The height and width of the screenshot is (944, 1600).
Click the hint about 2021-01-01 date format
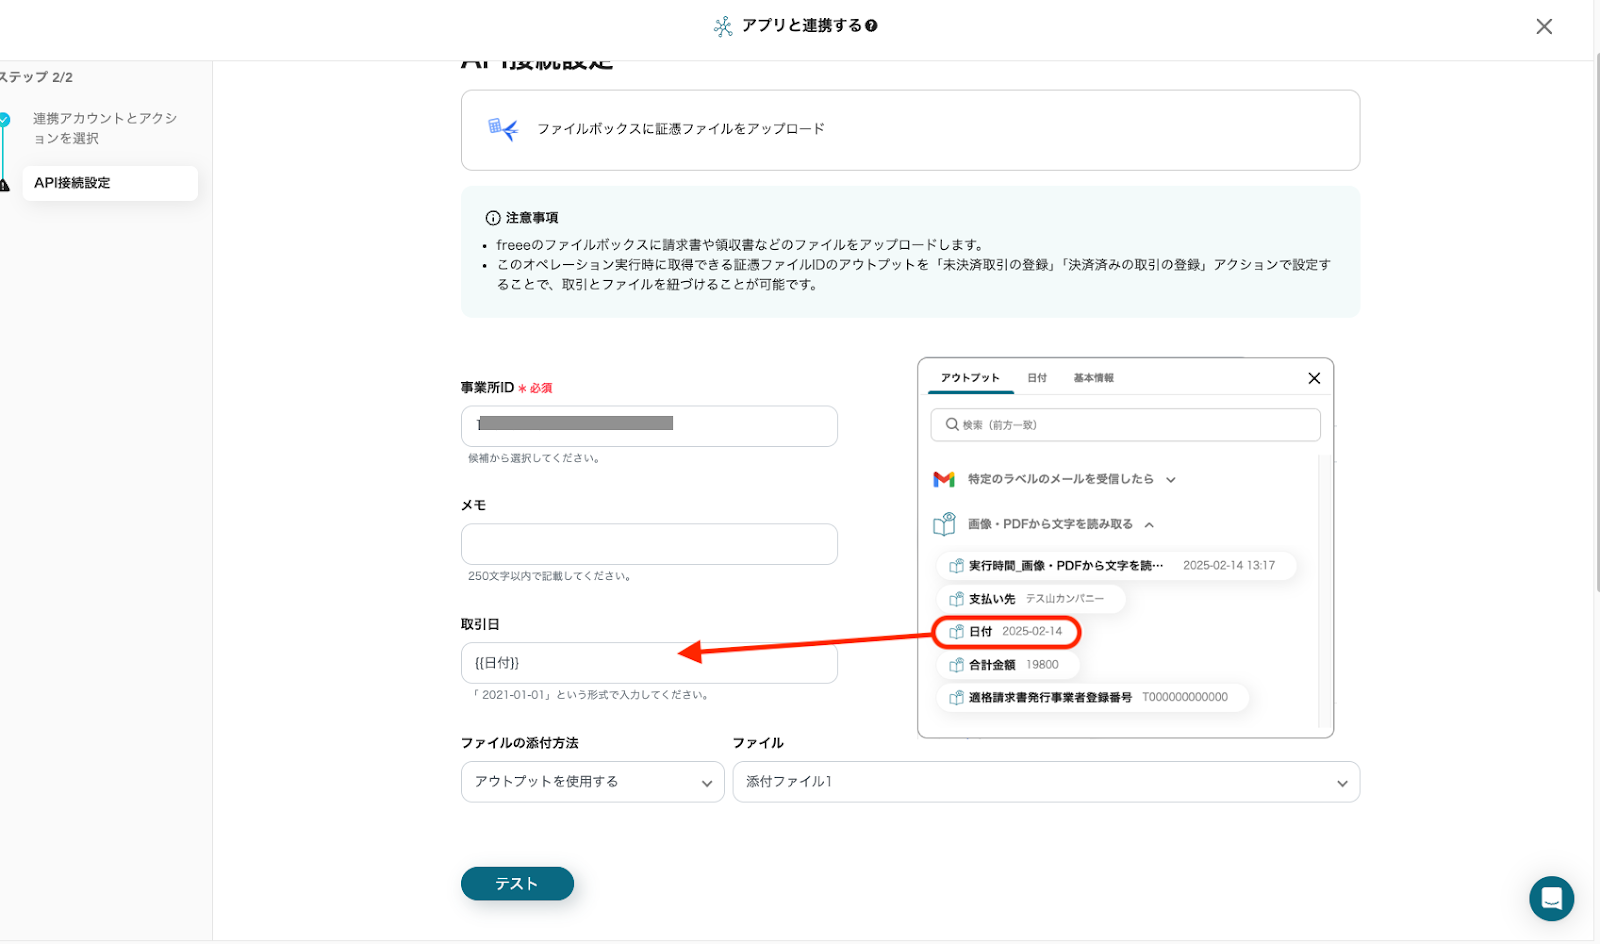(591, 695)
